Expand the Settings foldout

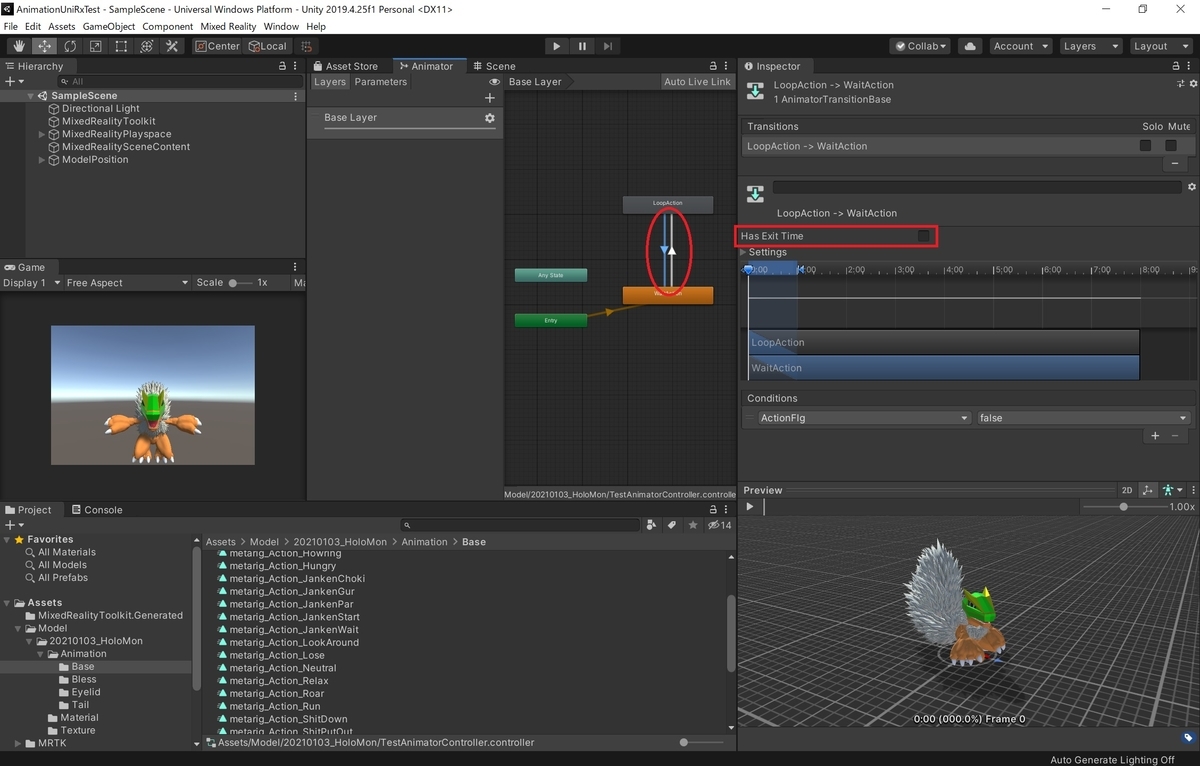[x=744, y=252]
